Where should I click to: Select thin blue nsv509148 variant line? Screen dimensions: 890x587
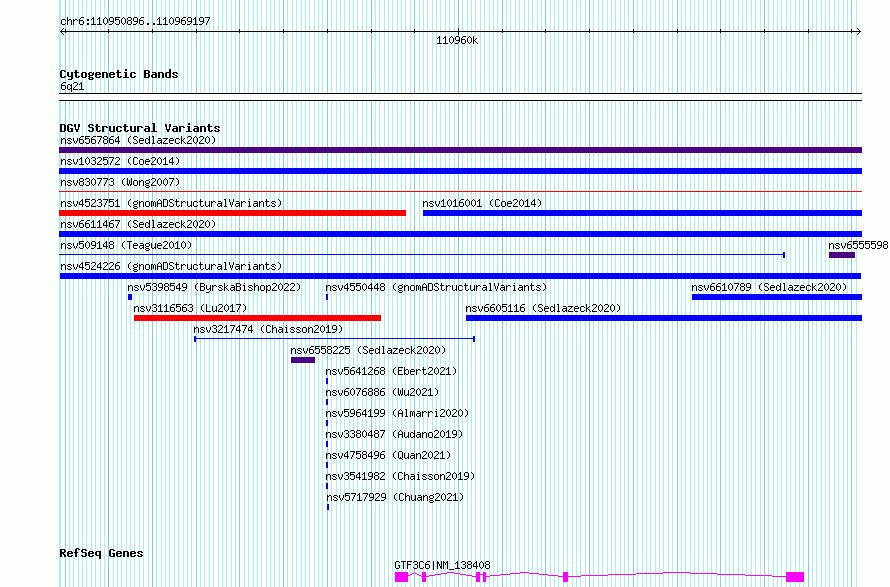(x=422, y=255)
